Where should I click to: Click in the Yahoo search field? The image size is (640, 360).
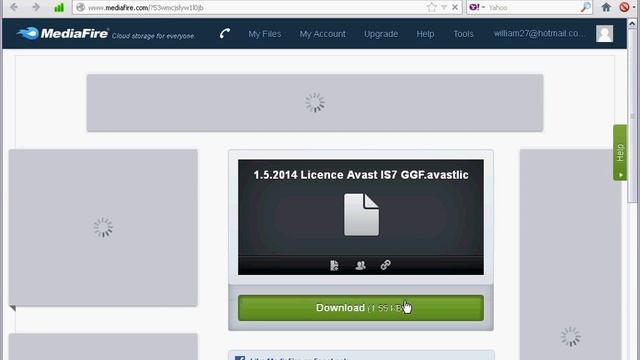[x=533, y=7]
